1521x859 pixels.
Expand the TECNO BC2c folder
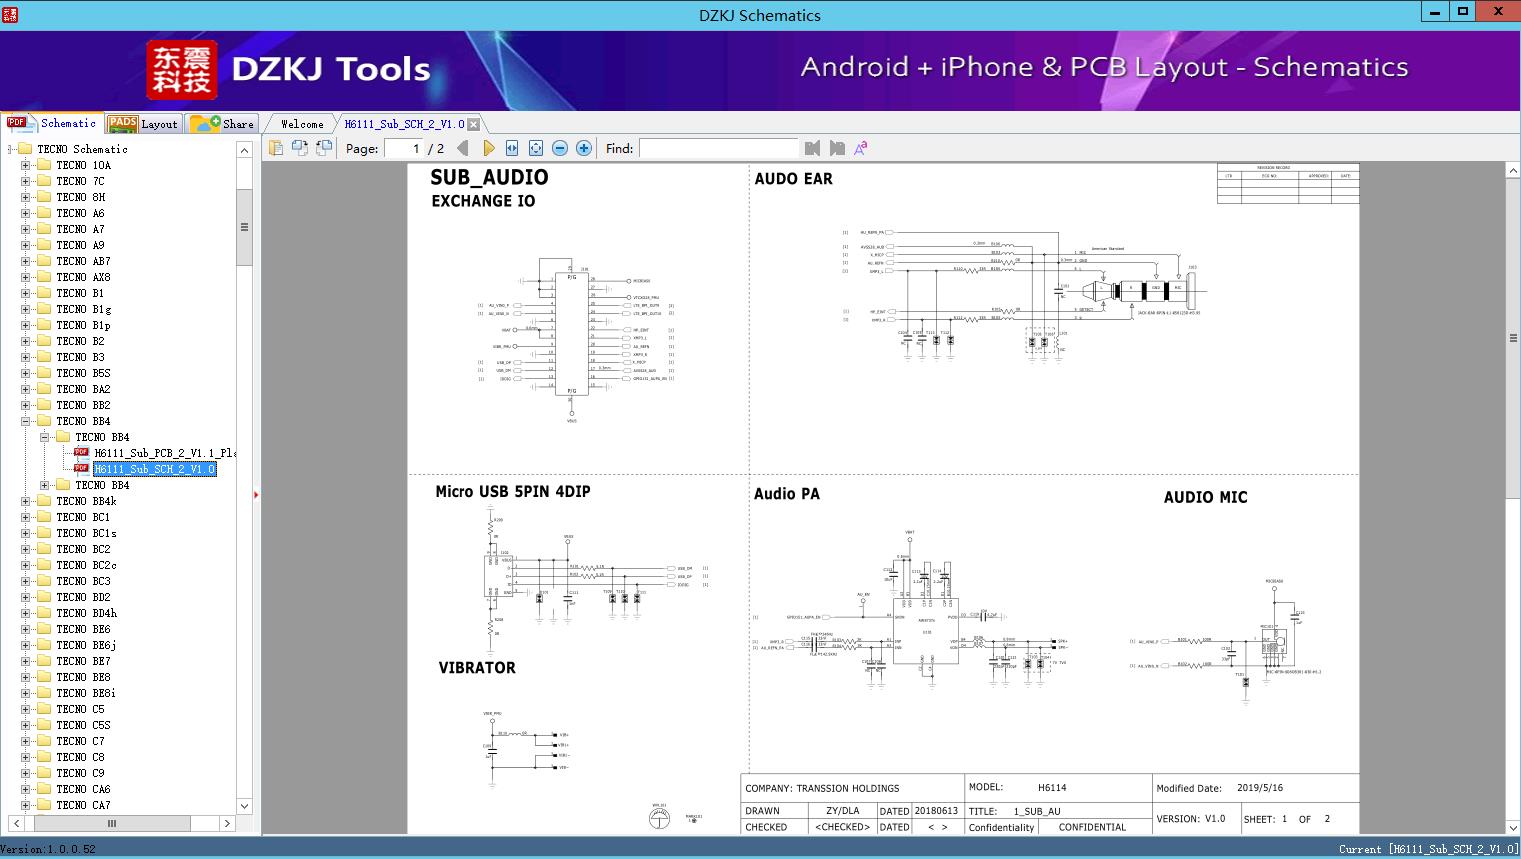coord(26,565)
